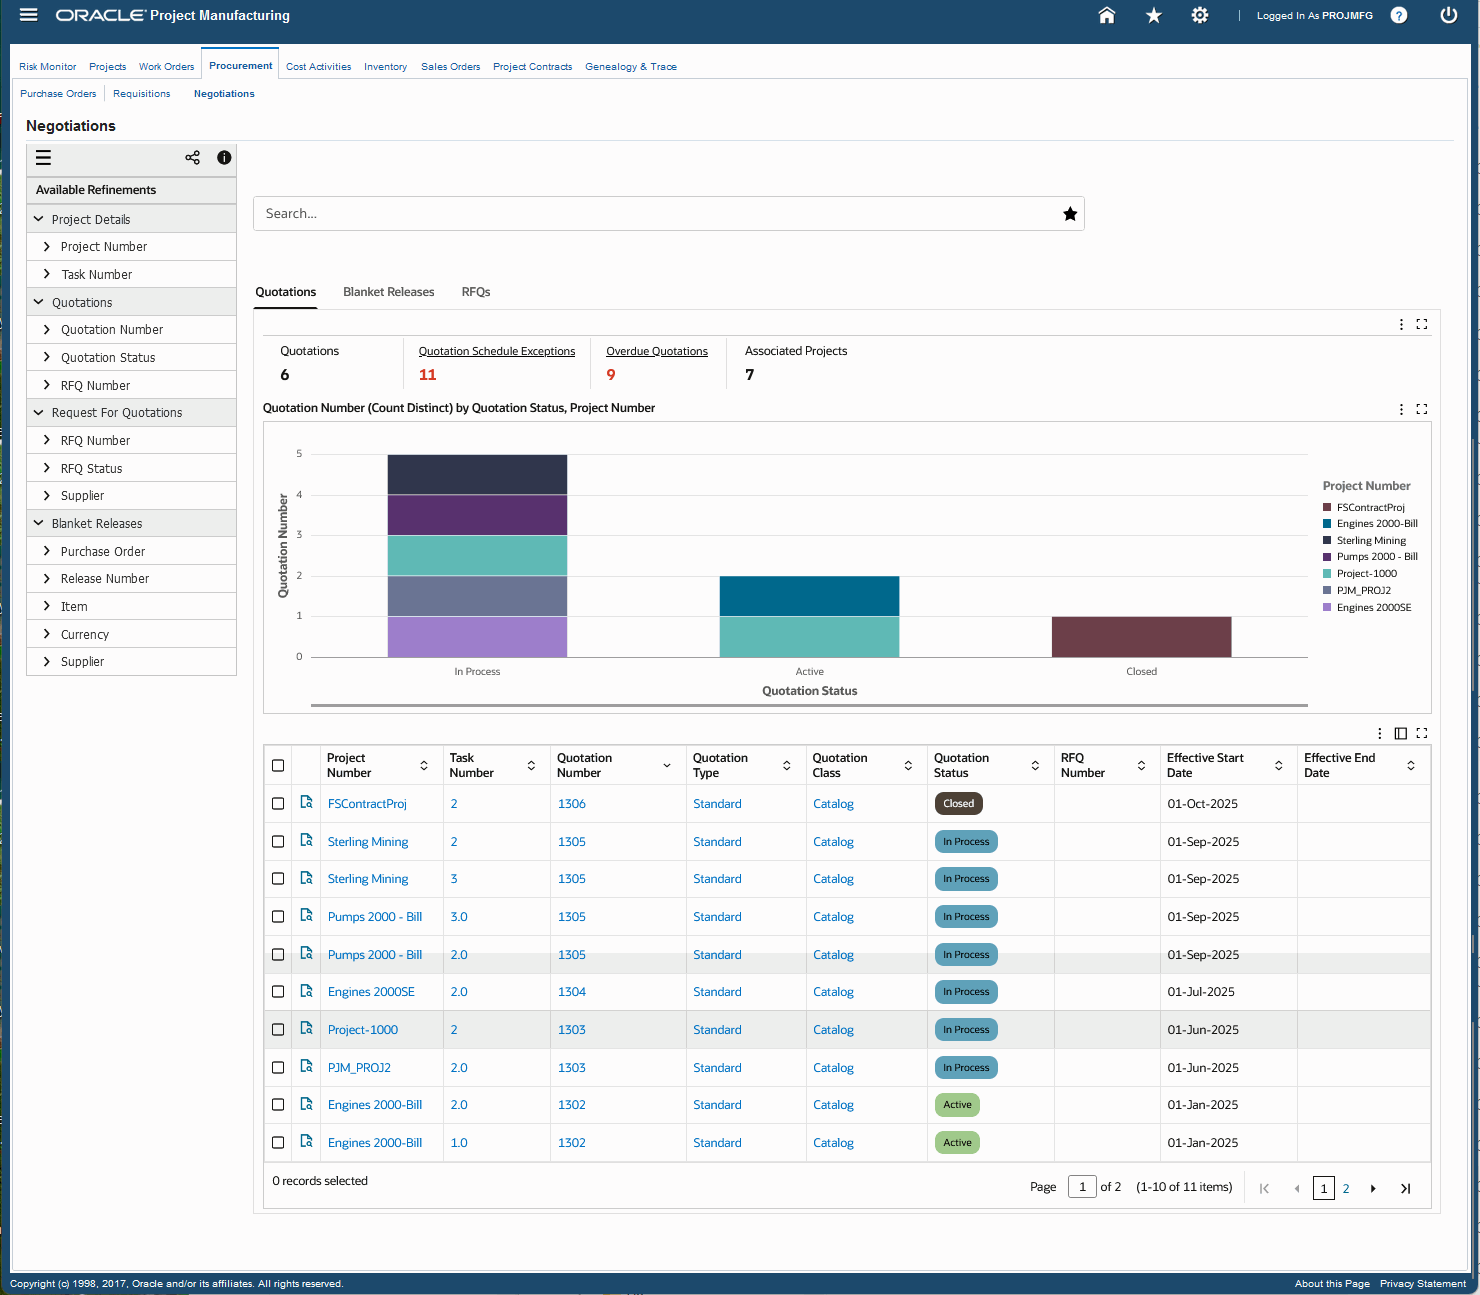Open table column chooser icon
1480x1295 pixels.
(1401, 733)
